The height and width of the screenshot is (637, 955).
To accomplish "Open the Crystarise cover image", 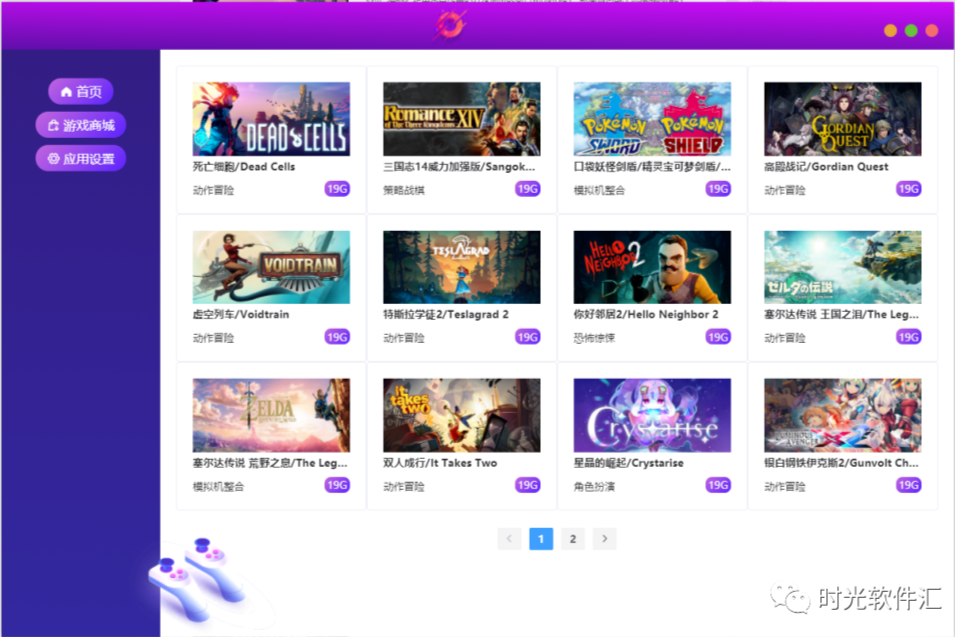I will coord(652,415).
